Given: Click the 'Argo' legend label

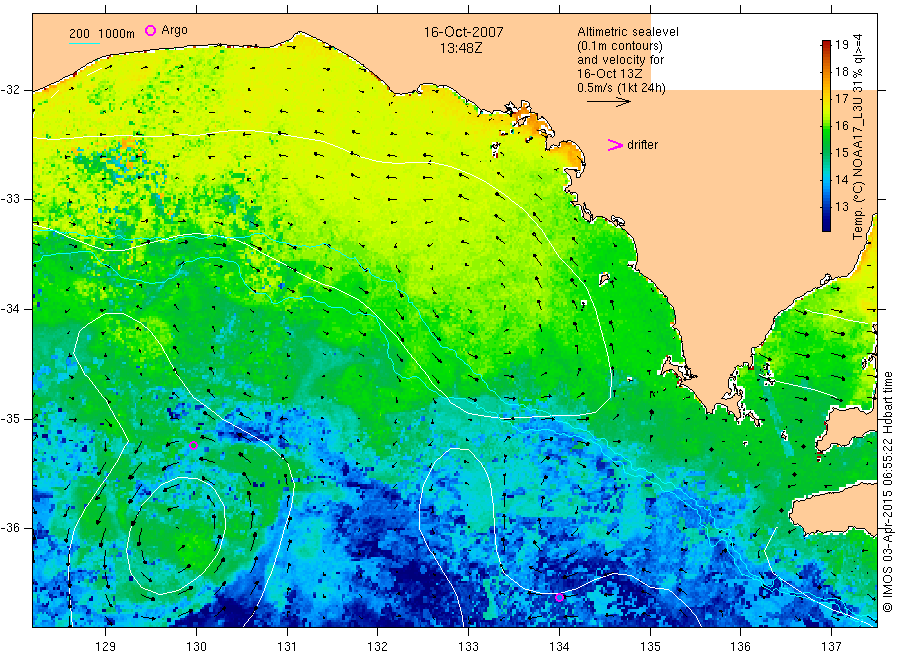Looking at the screenshot, I should [x=174, y=30].
